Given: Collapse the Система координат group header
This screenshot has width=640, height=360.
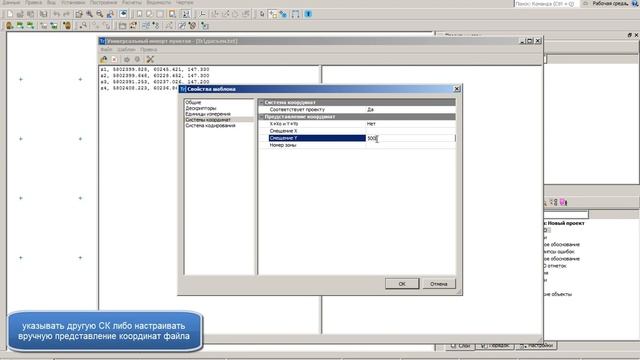Looking at the screenshot, I should click(x=262, y=102).
